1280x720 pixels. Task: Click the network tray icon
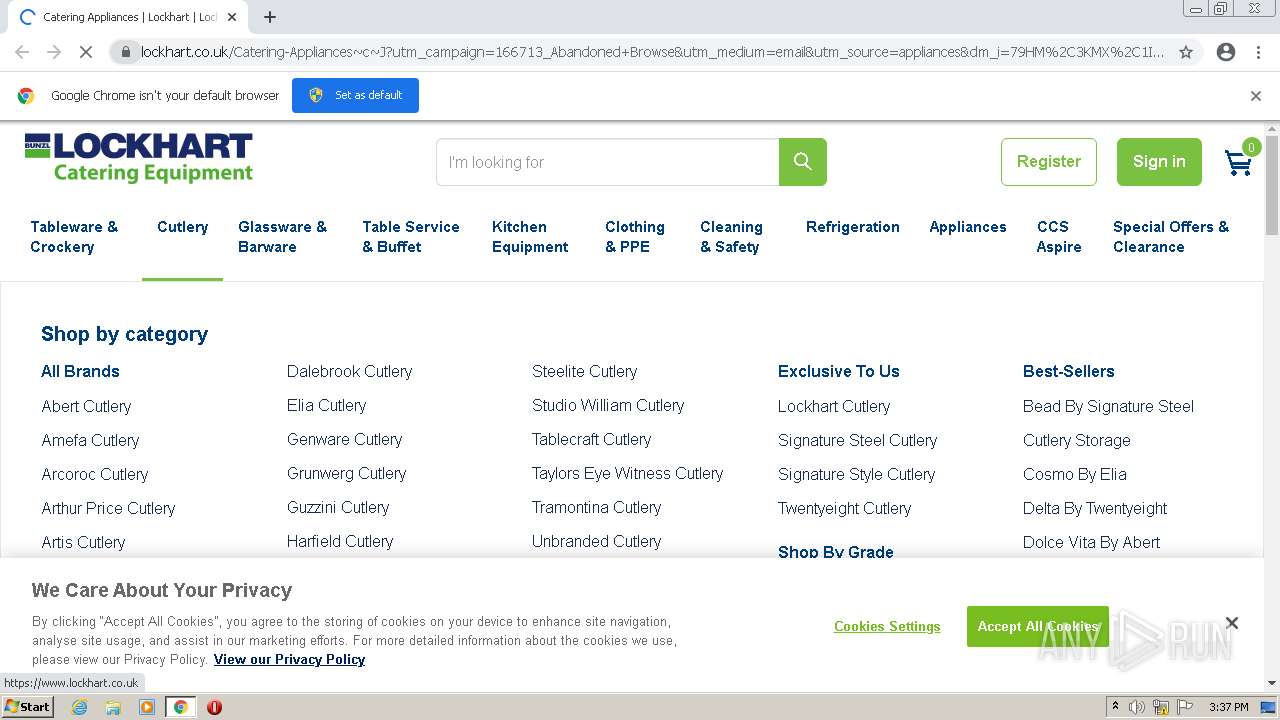(1161, 707)
